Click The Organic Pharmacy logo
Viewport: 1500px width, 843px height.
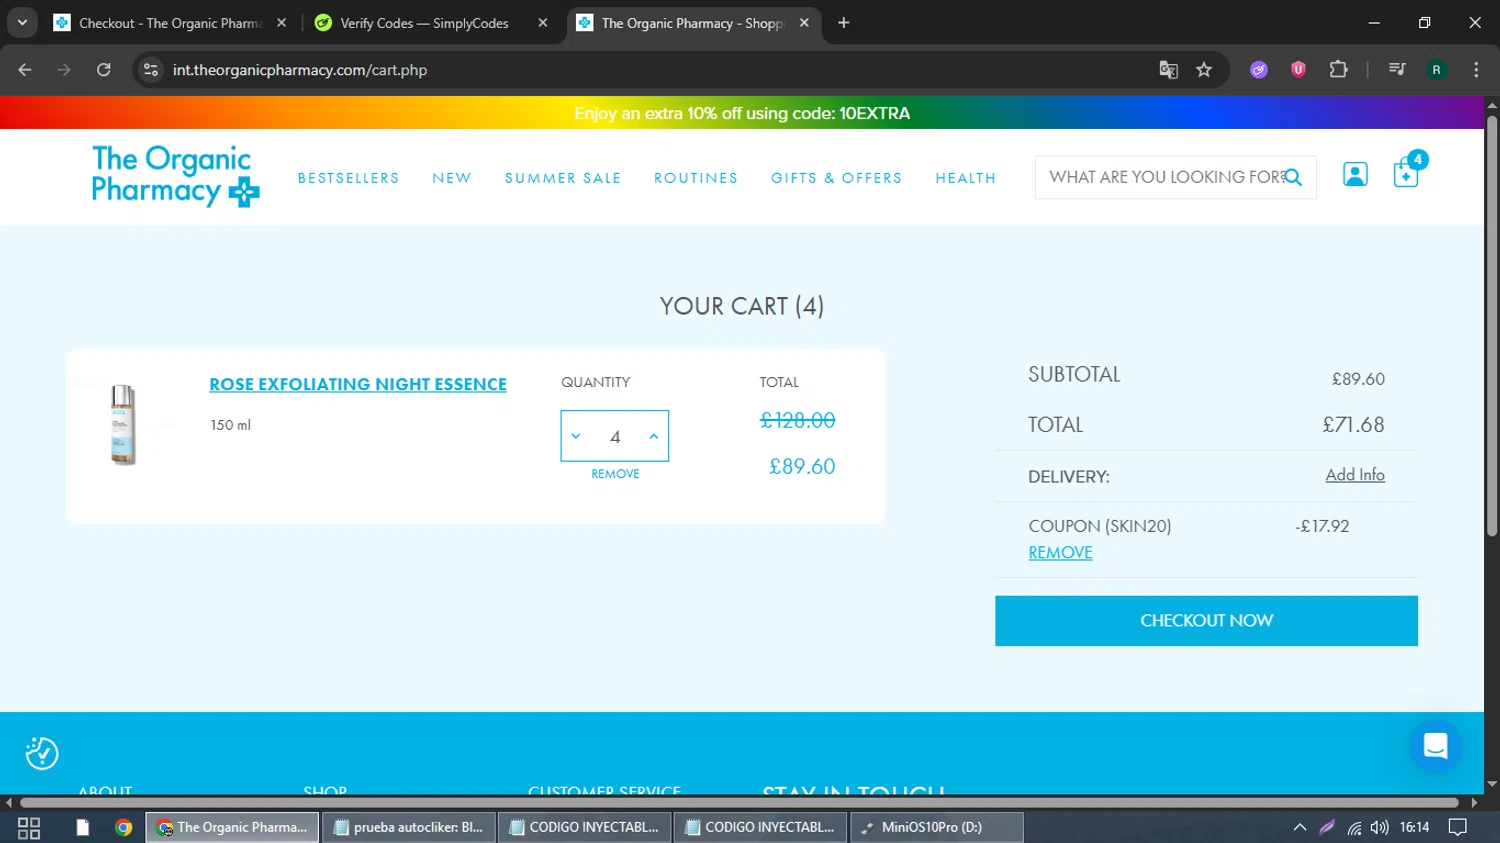175,176
